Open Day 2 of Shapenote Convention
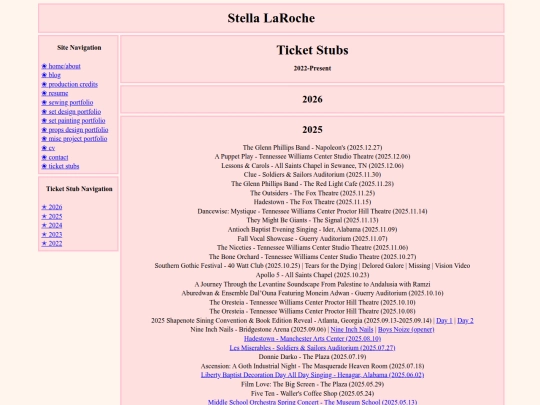The width and height of the screenshot is (540, 405). pyautogui.click(x=465, y=321)
